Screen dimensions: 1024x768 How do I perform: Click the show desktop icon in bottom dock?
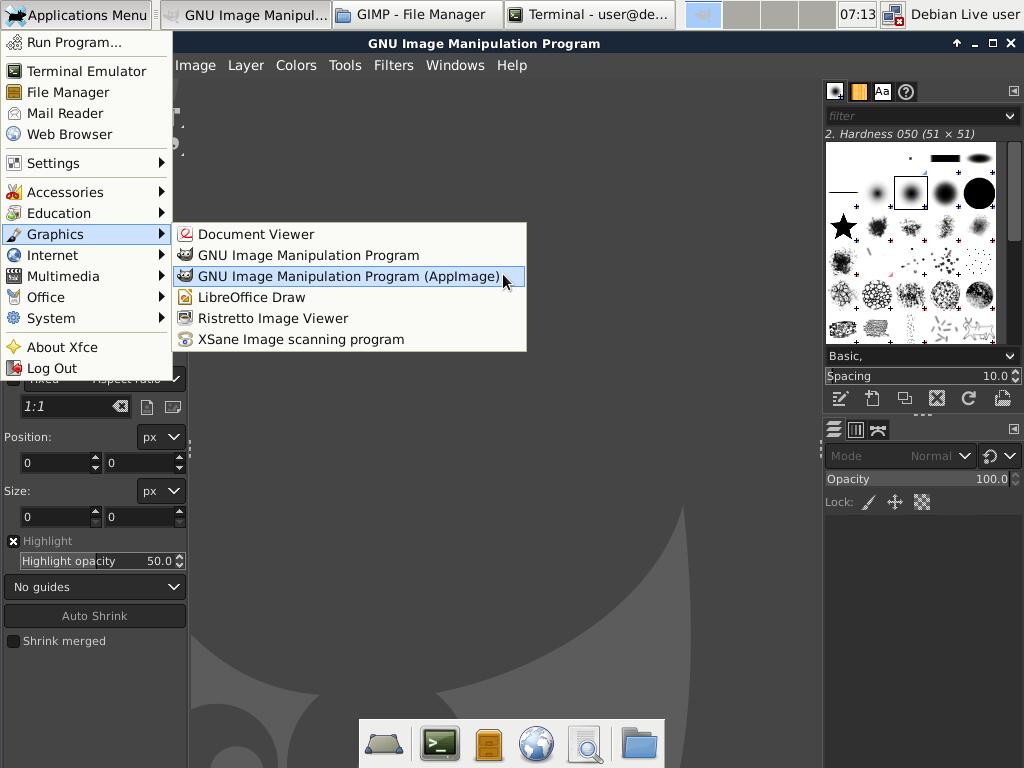(x=383, y=744)
